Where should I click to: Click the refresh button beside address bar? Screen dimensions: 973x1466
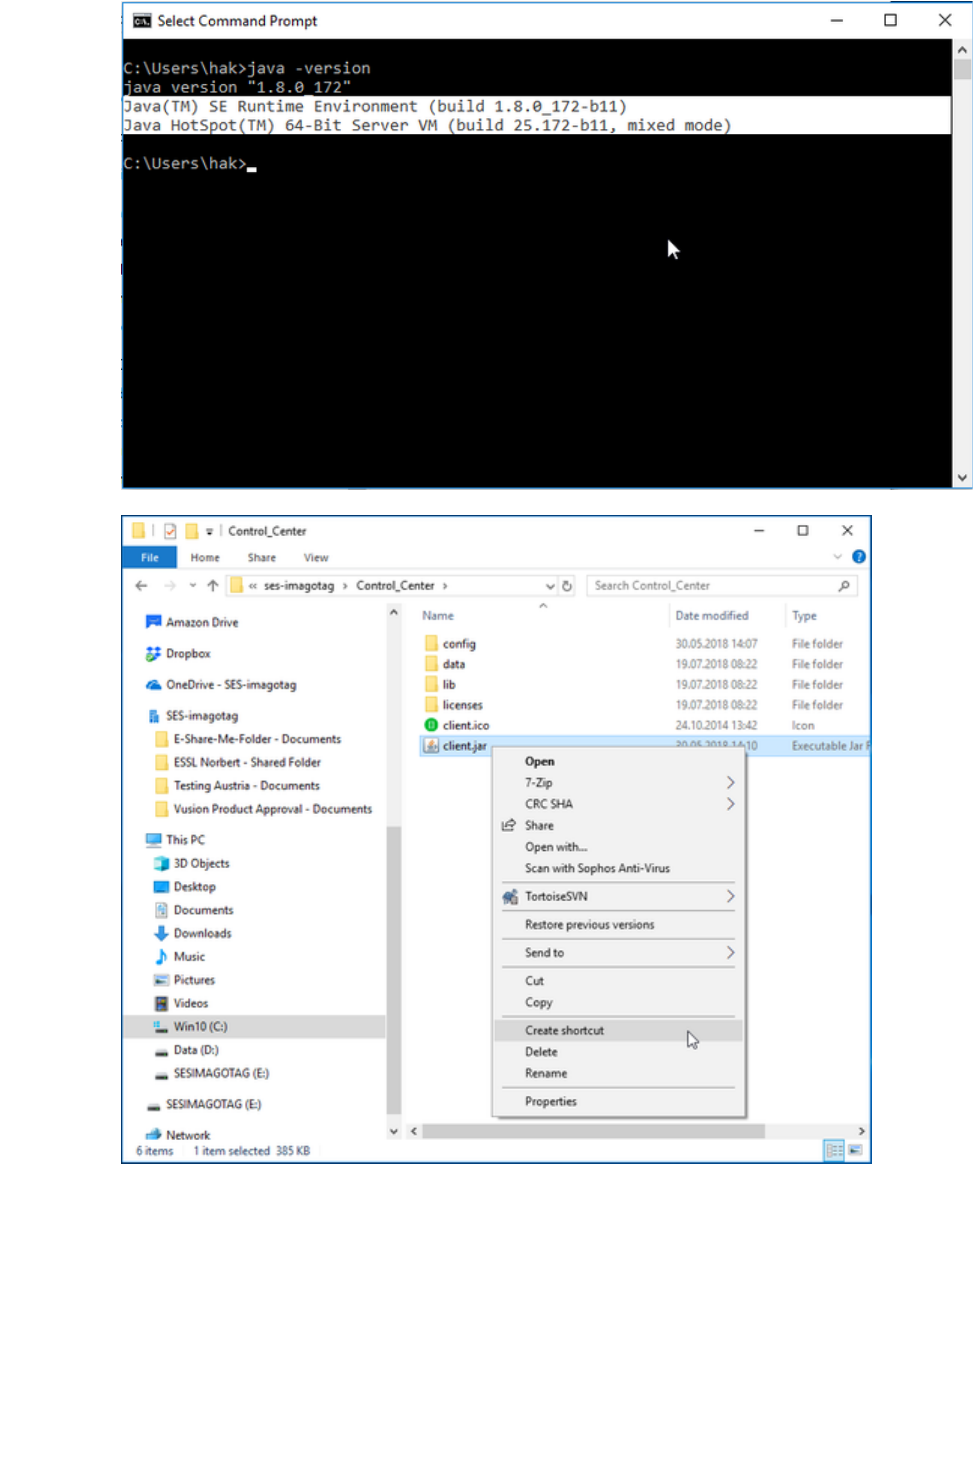(x=567, y=586)
